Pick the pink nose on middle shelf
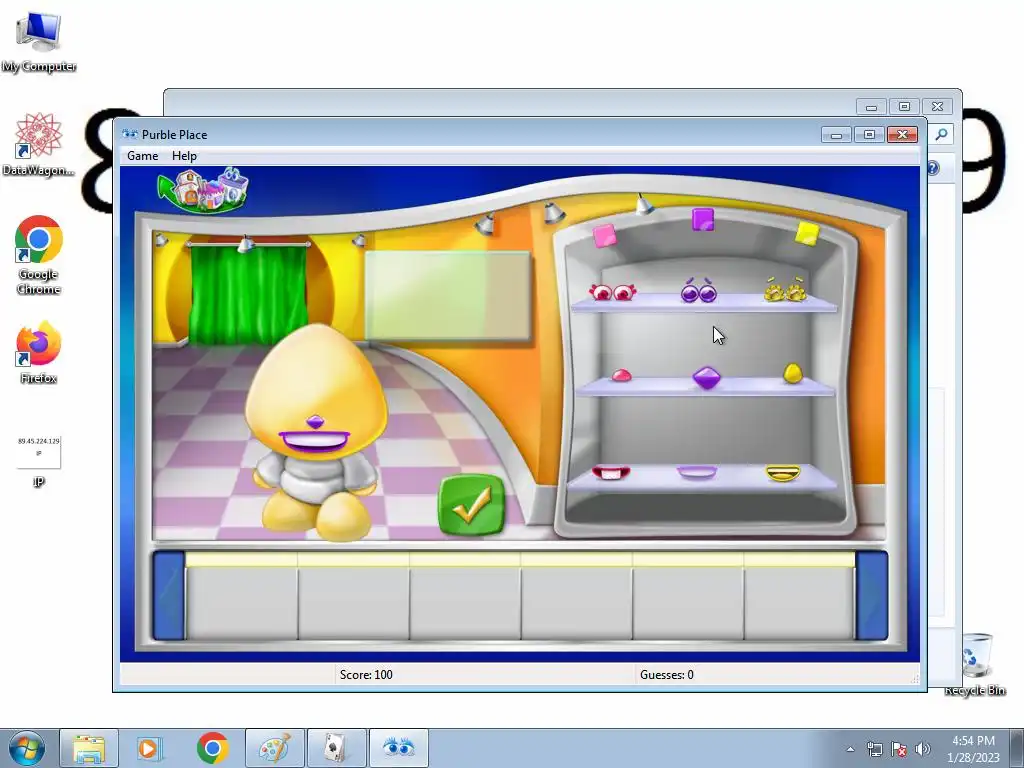 [621, 376]
